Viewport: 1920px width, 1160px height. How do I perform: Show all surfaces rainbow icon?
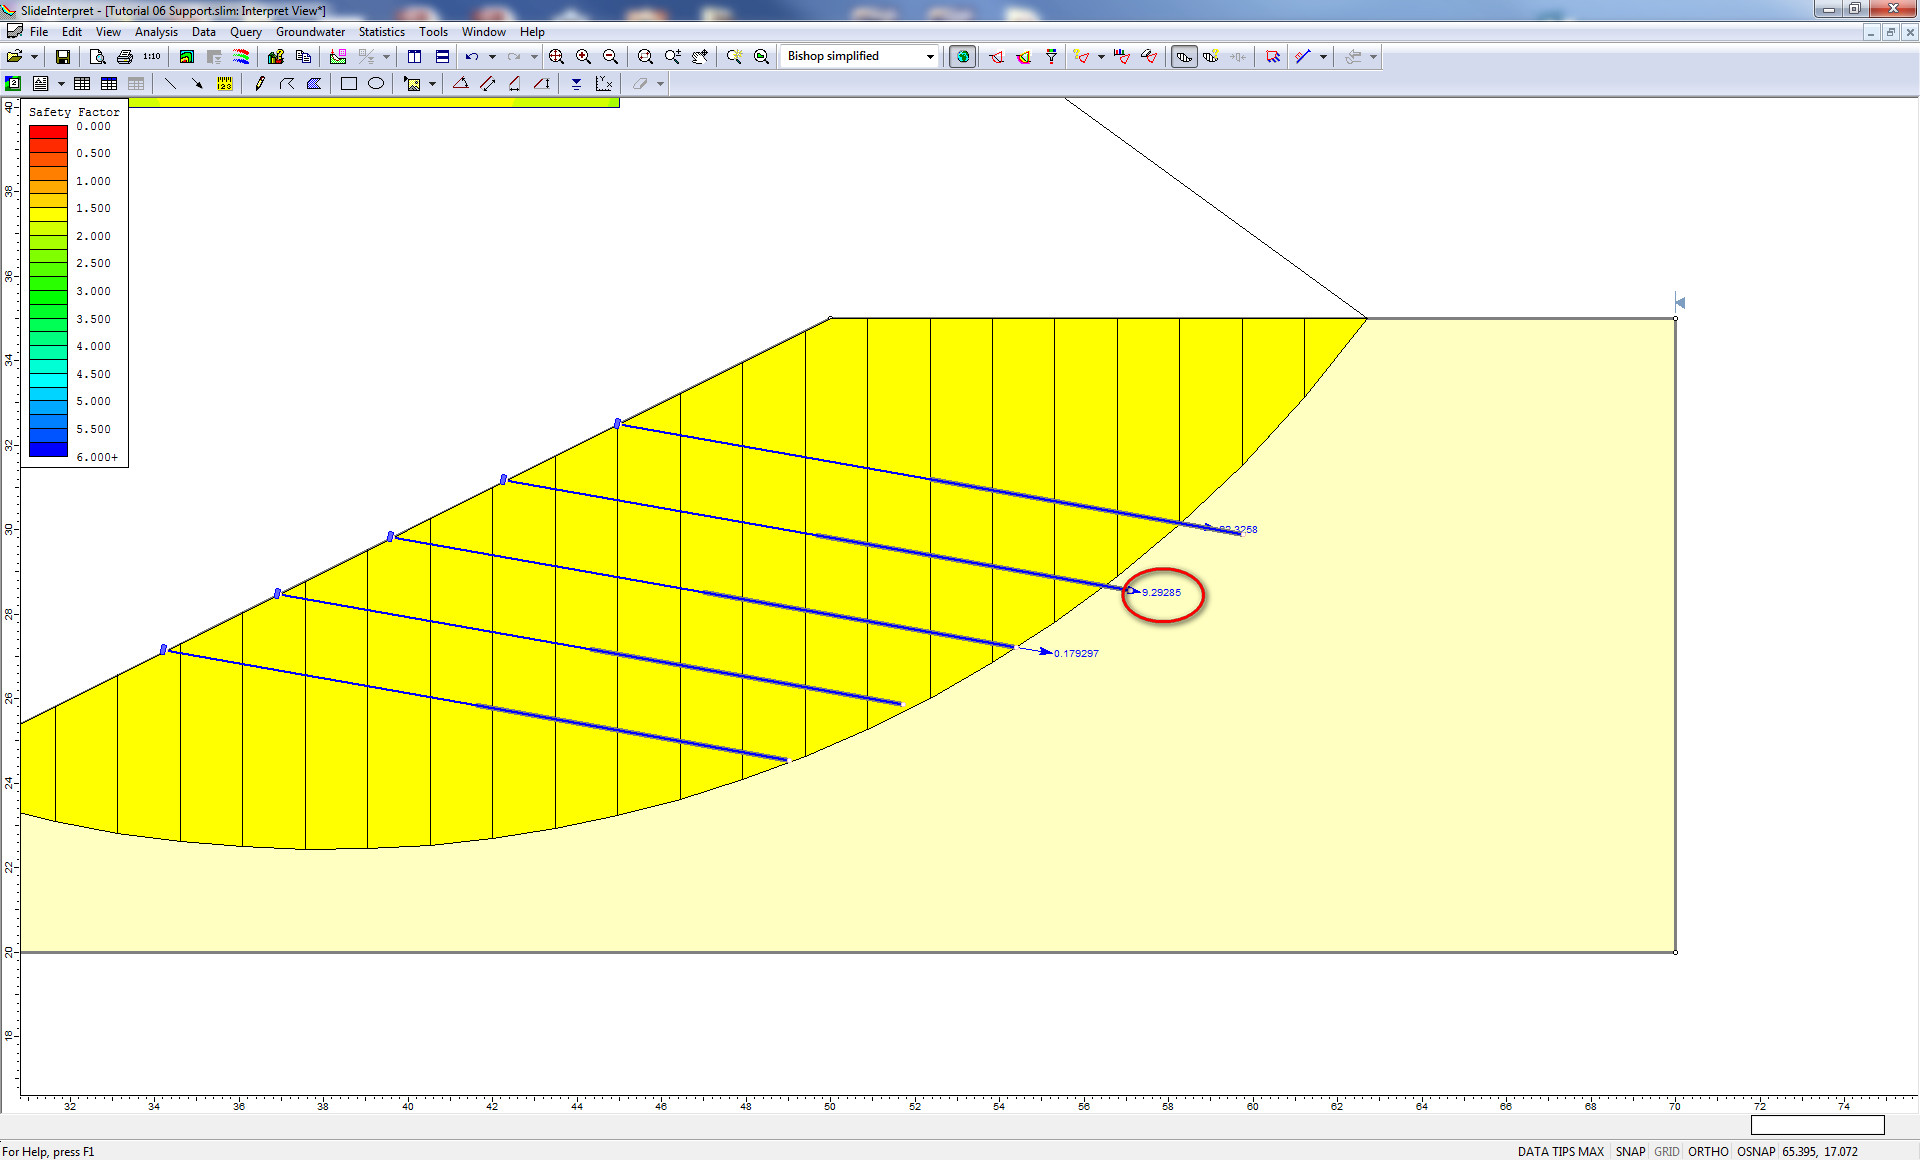tap(1023, 57)
